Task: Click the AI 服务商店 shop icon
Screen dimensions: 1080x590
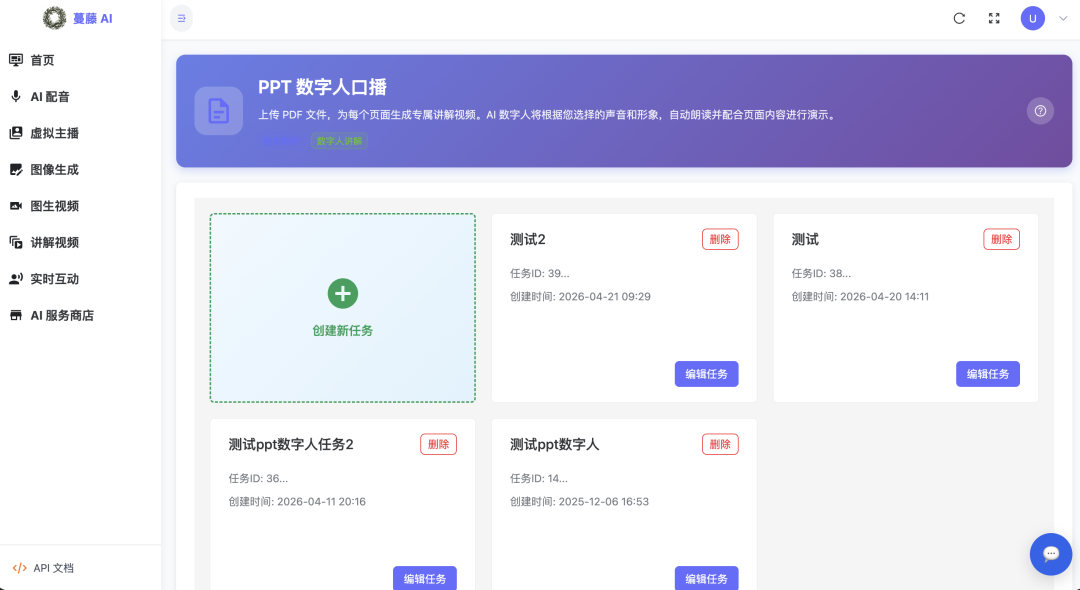Action: tap(16, 315)
